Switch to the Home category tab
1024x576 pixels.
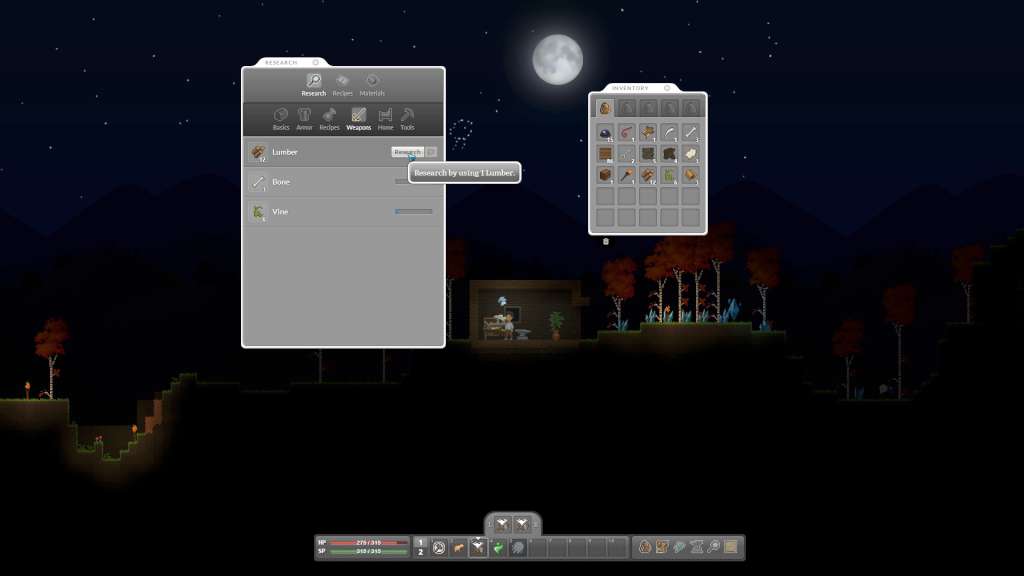(385, 116)
